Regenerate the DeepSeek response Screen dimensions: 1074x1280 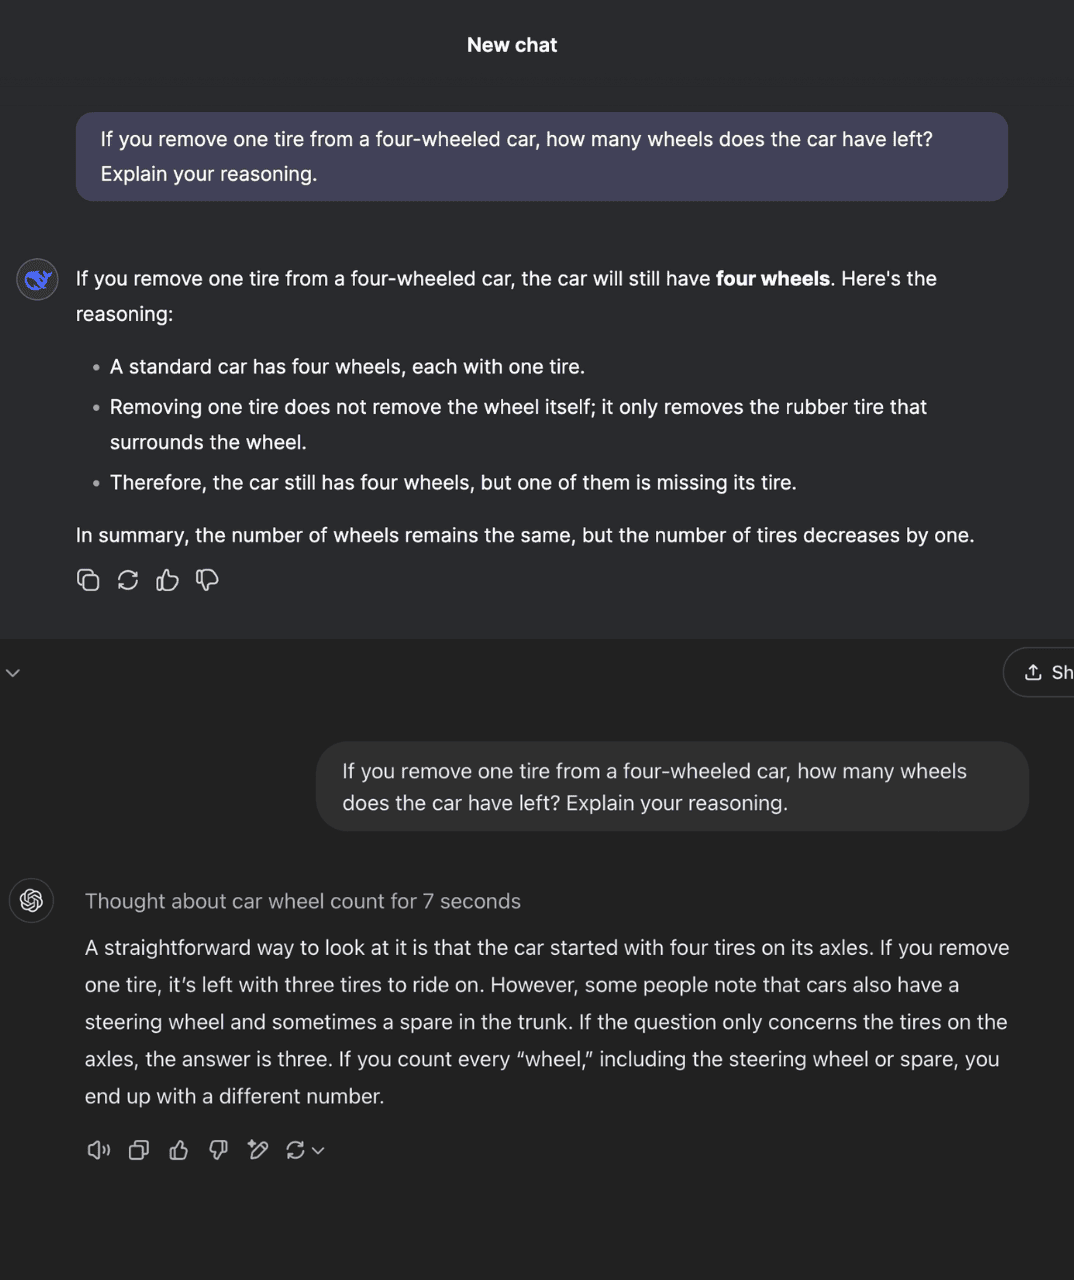(x=128, y=580)
